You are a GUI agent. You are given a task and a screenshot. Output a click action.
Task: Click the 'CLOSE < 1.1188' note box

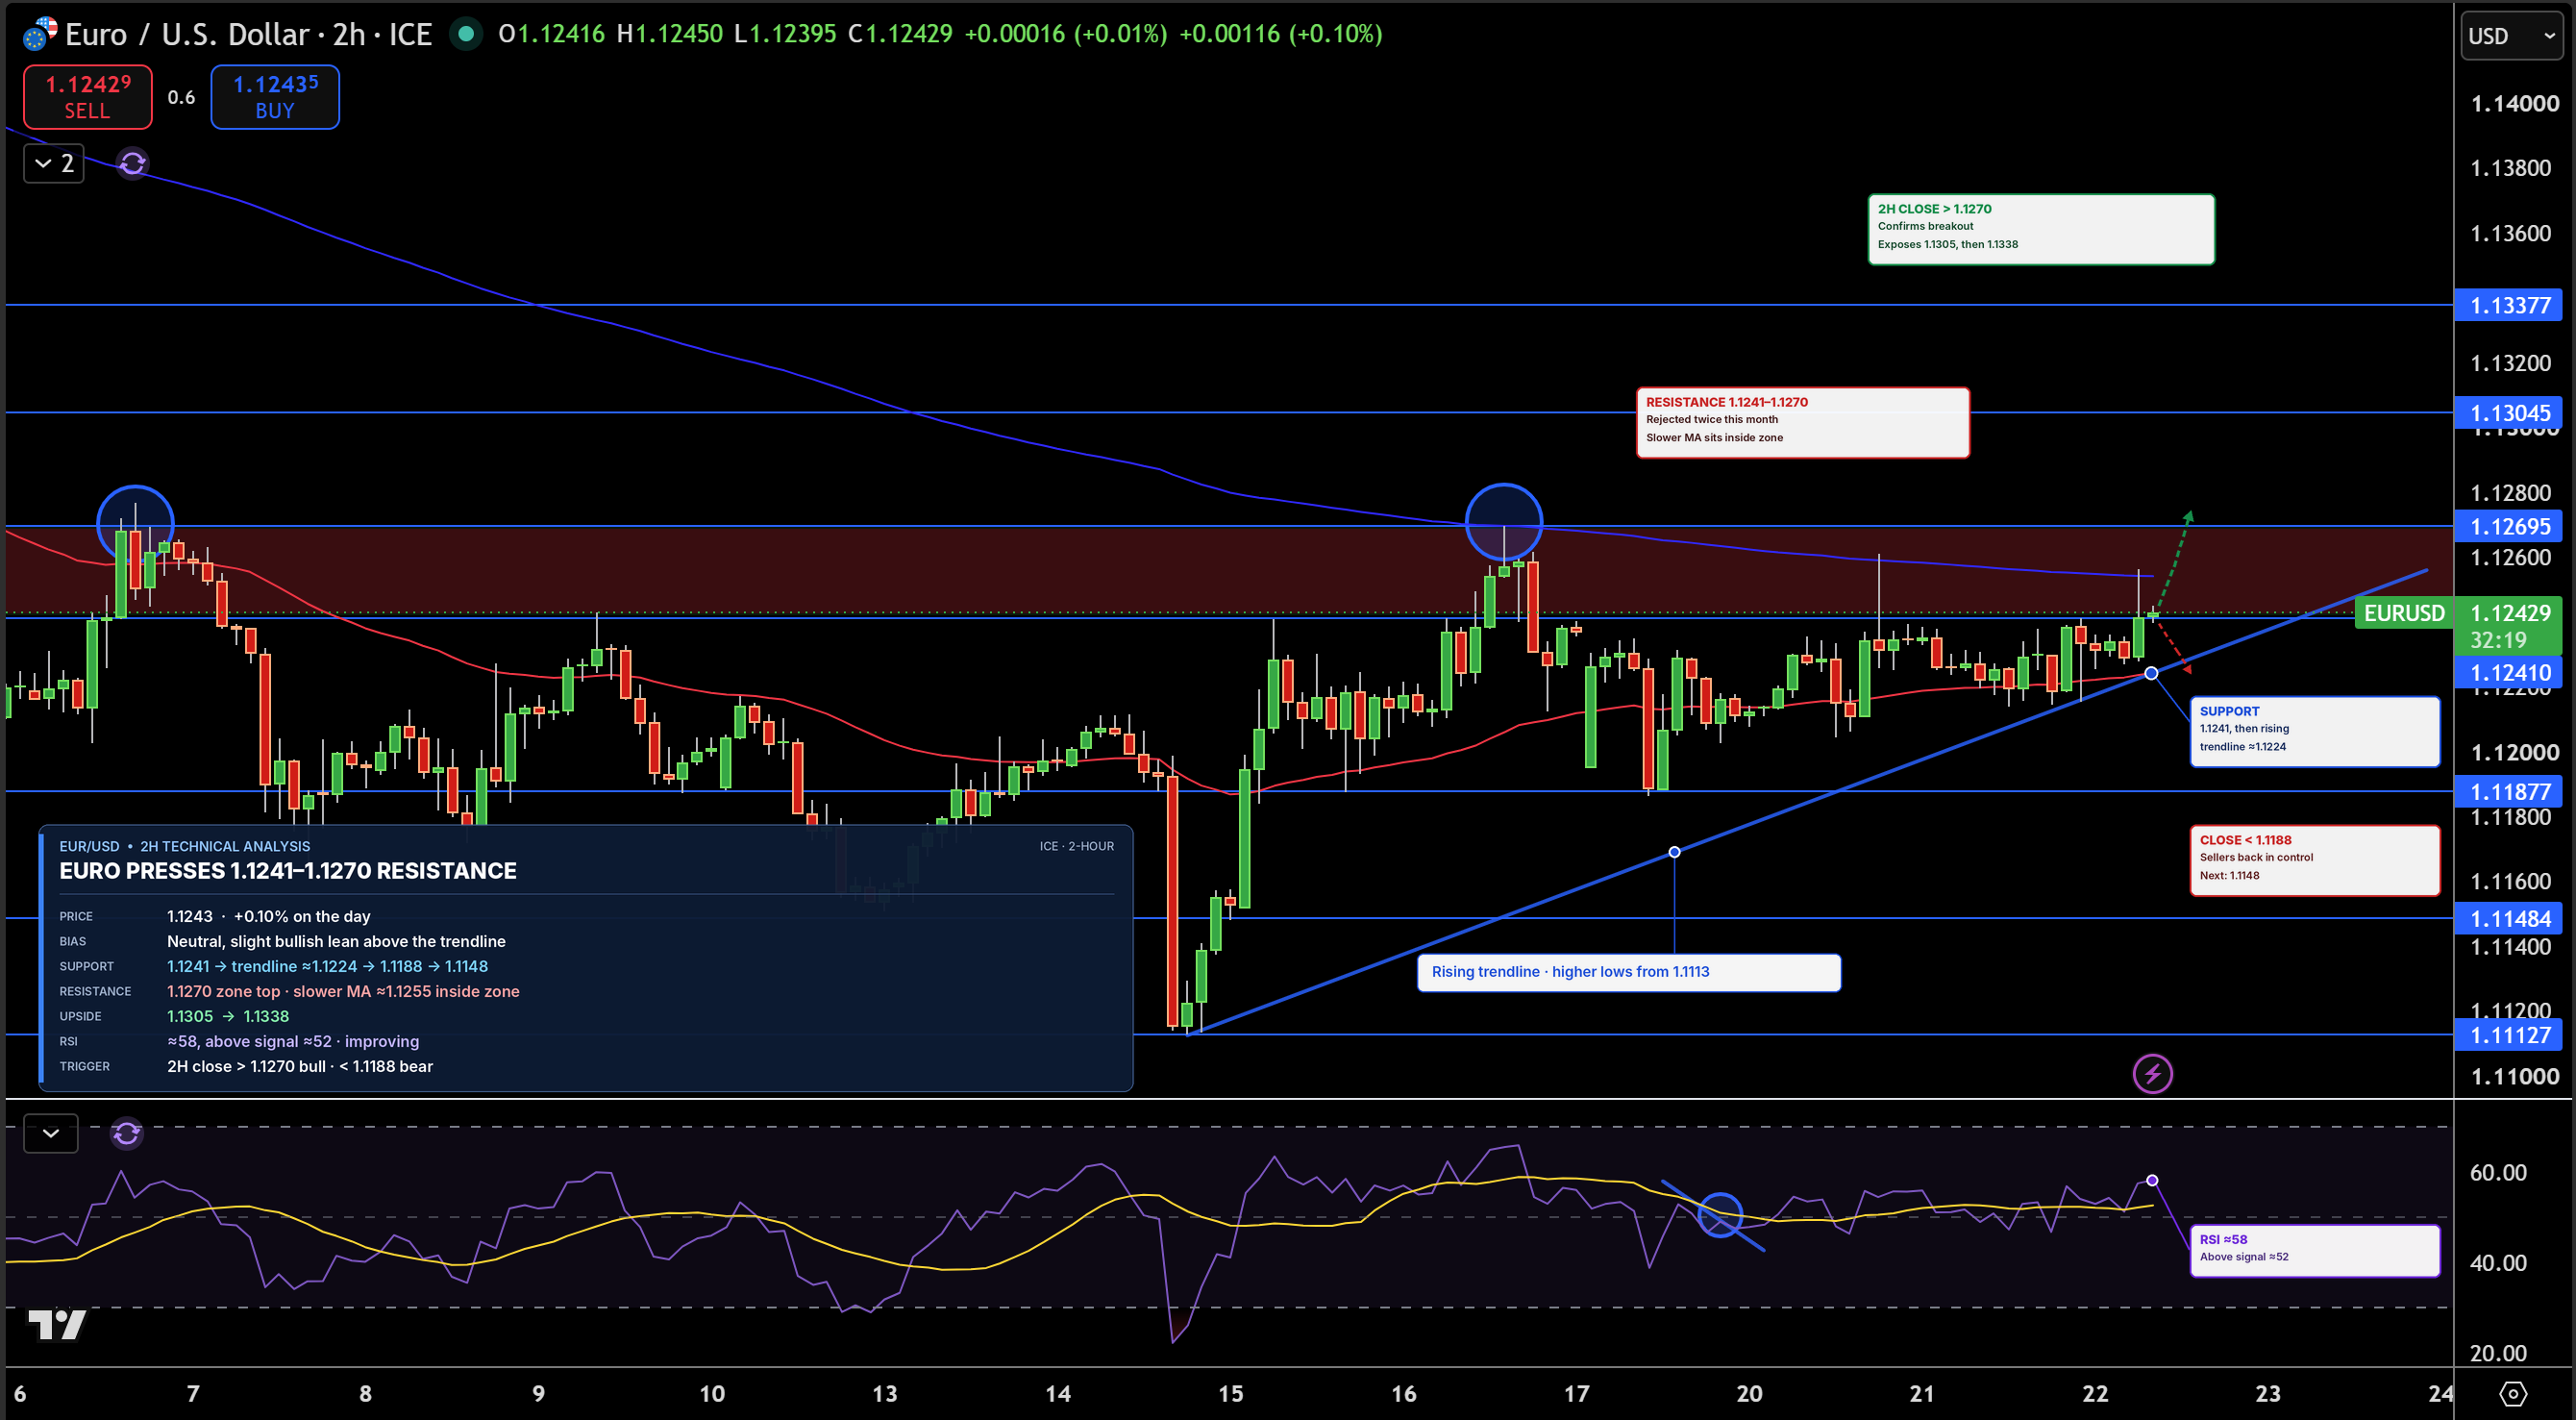pyautogui.click(x=2315, y=860)
